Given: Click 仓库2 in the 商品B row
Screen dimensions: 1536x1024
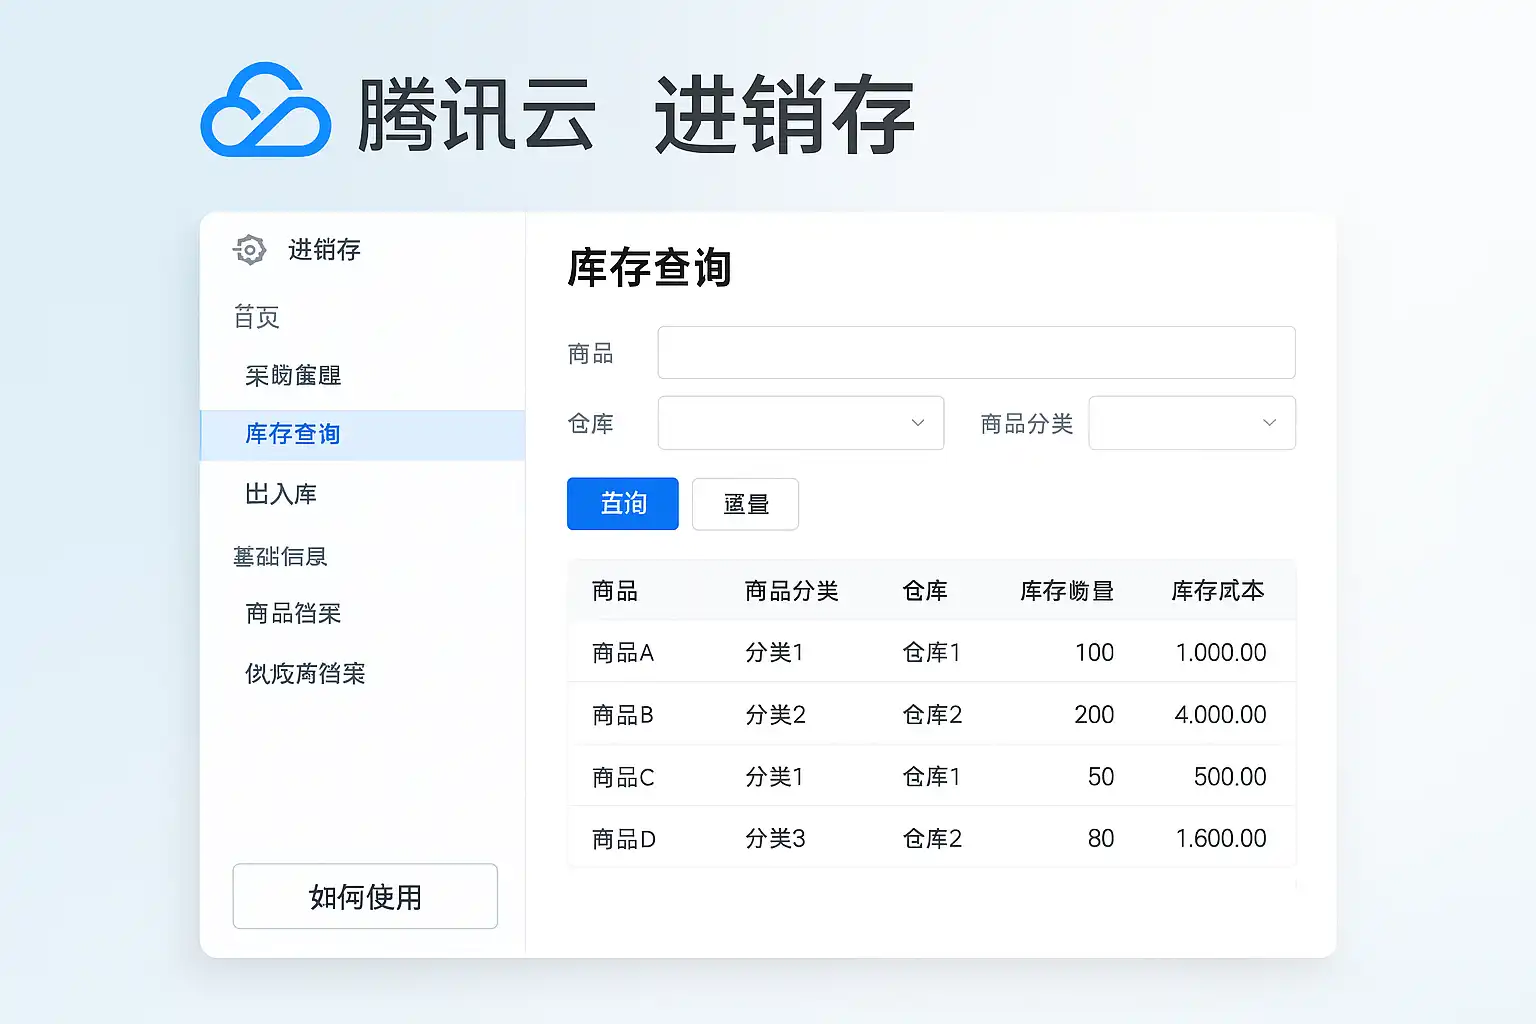Looking at the screenshot, I should click(932, 715).
